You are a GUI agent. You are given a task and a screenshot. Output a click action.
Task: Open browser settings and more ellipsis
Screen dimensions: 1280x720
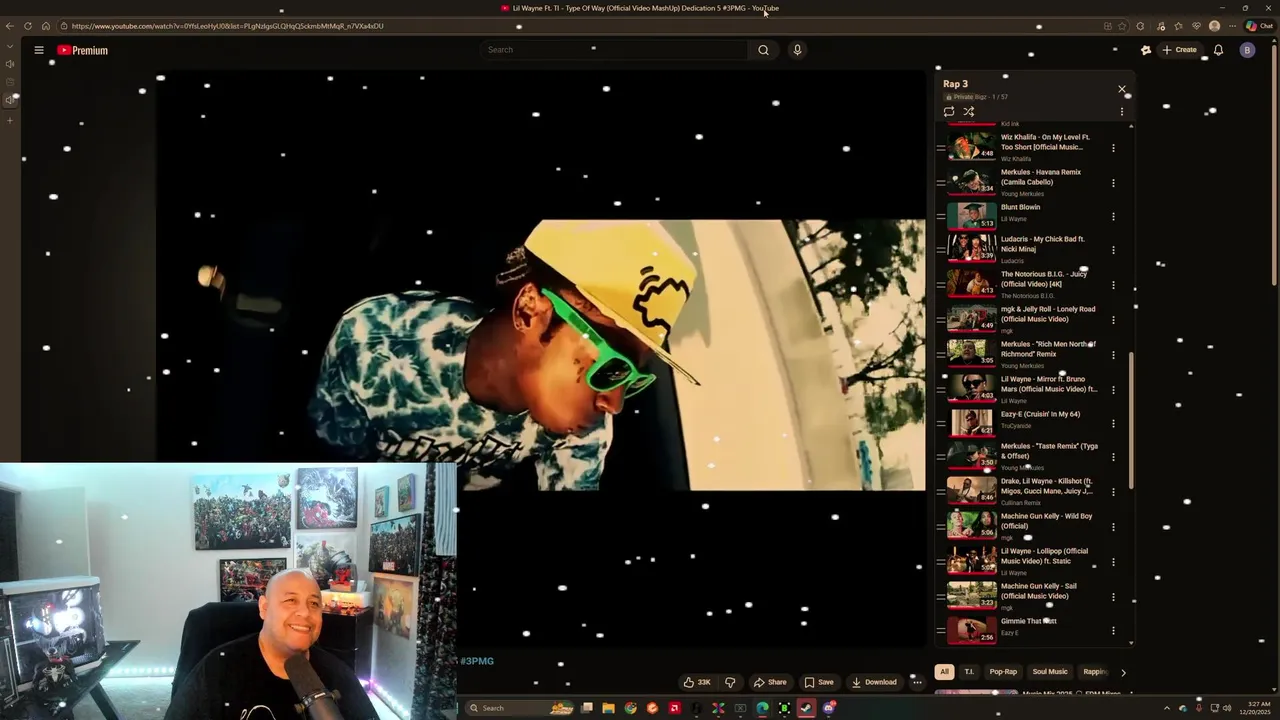1231,26
